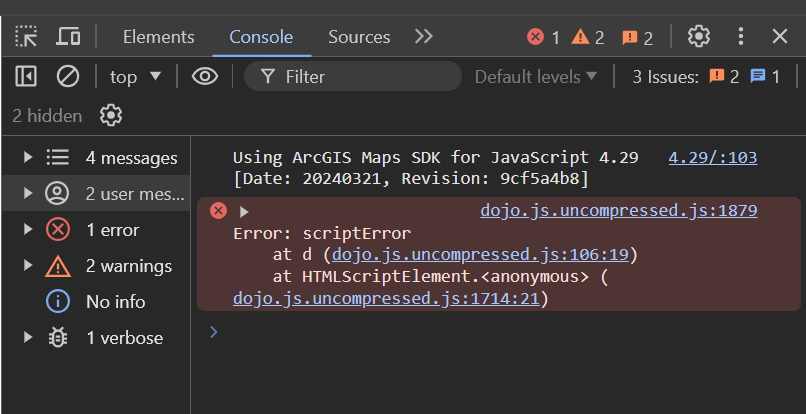Click the red error count badge

point(544,37)
